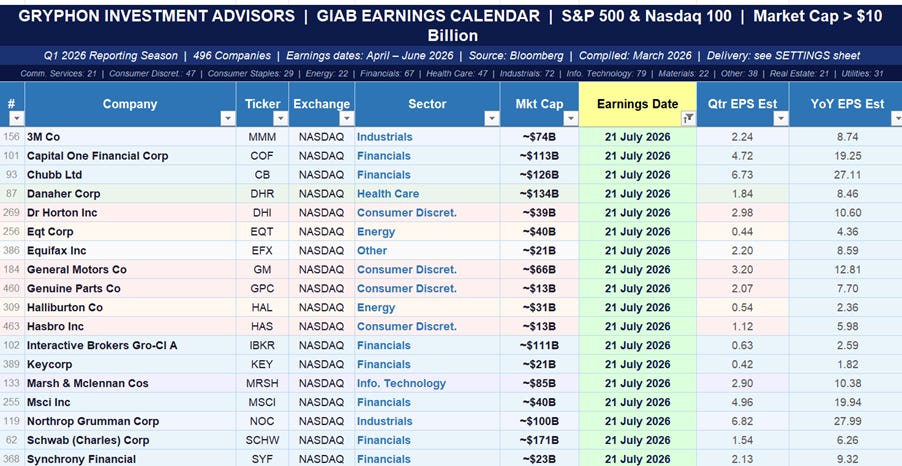Screen dimensions: 902x466
Task: Select YoY EPS Est value 19.25
Action: 845,156
